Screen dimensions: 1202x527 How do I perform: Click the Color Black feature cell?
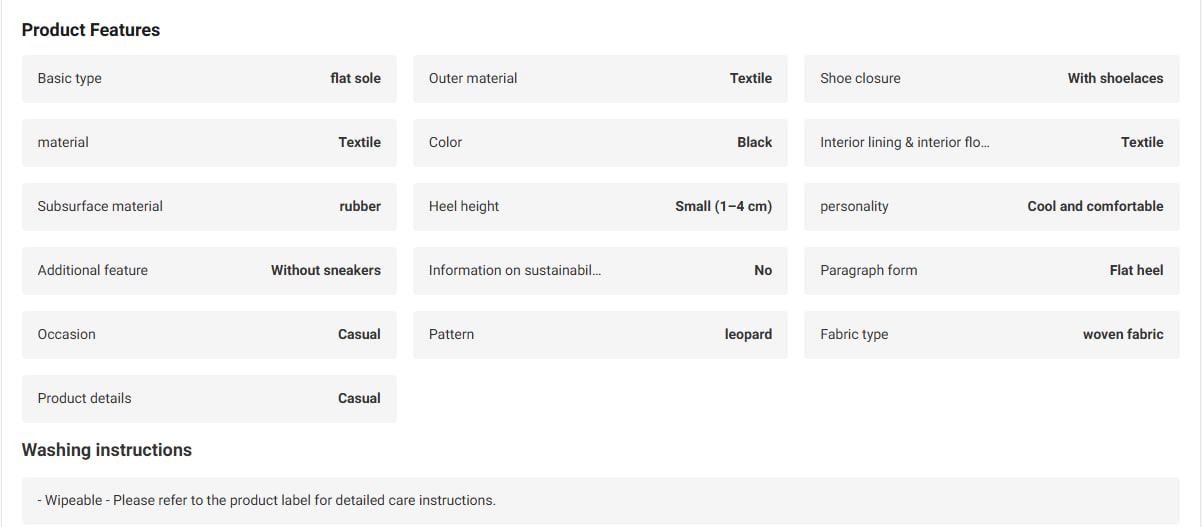coord(600,142)
